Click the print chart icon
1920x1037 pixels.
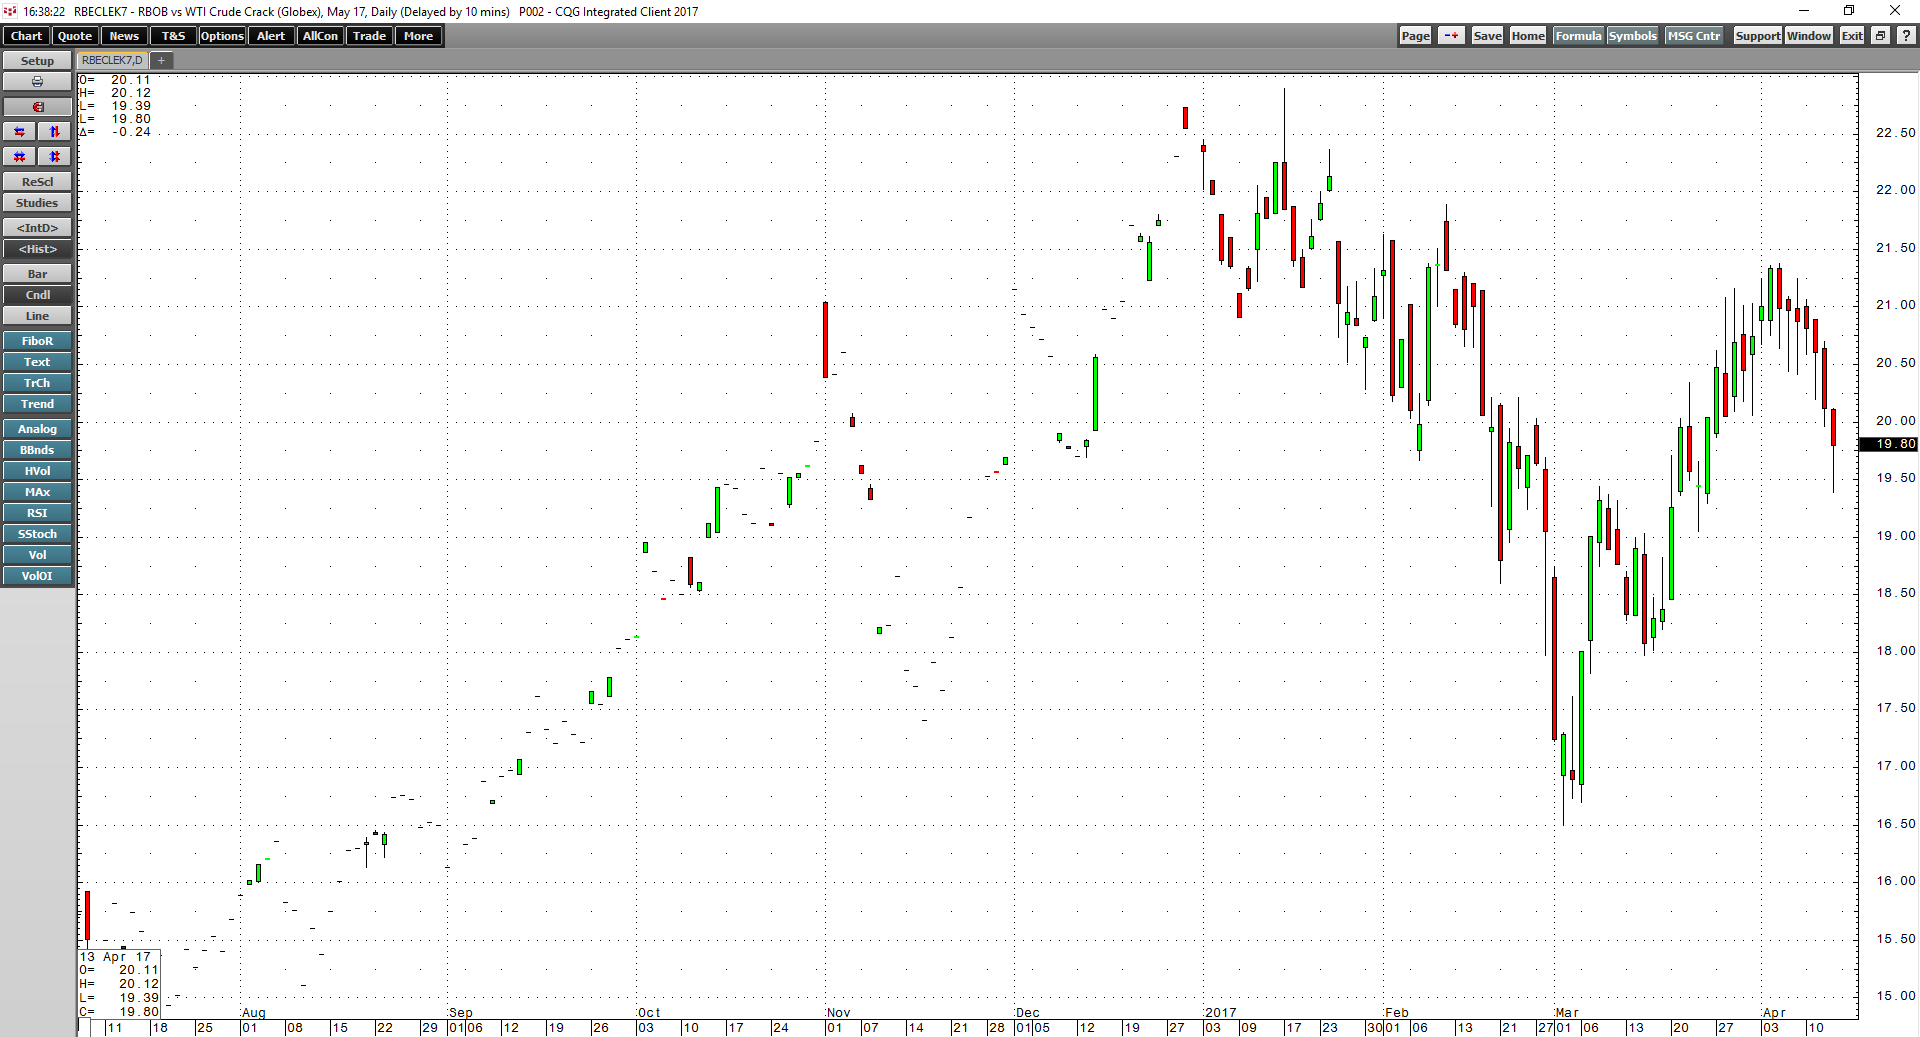37,82
